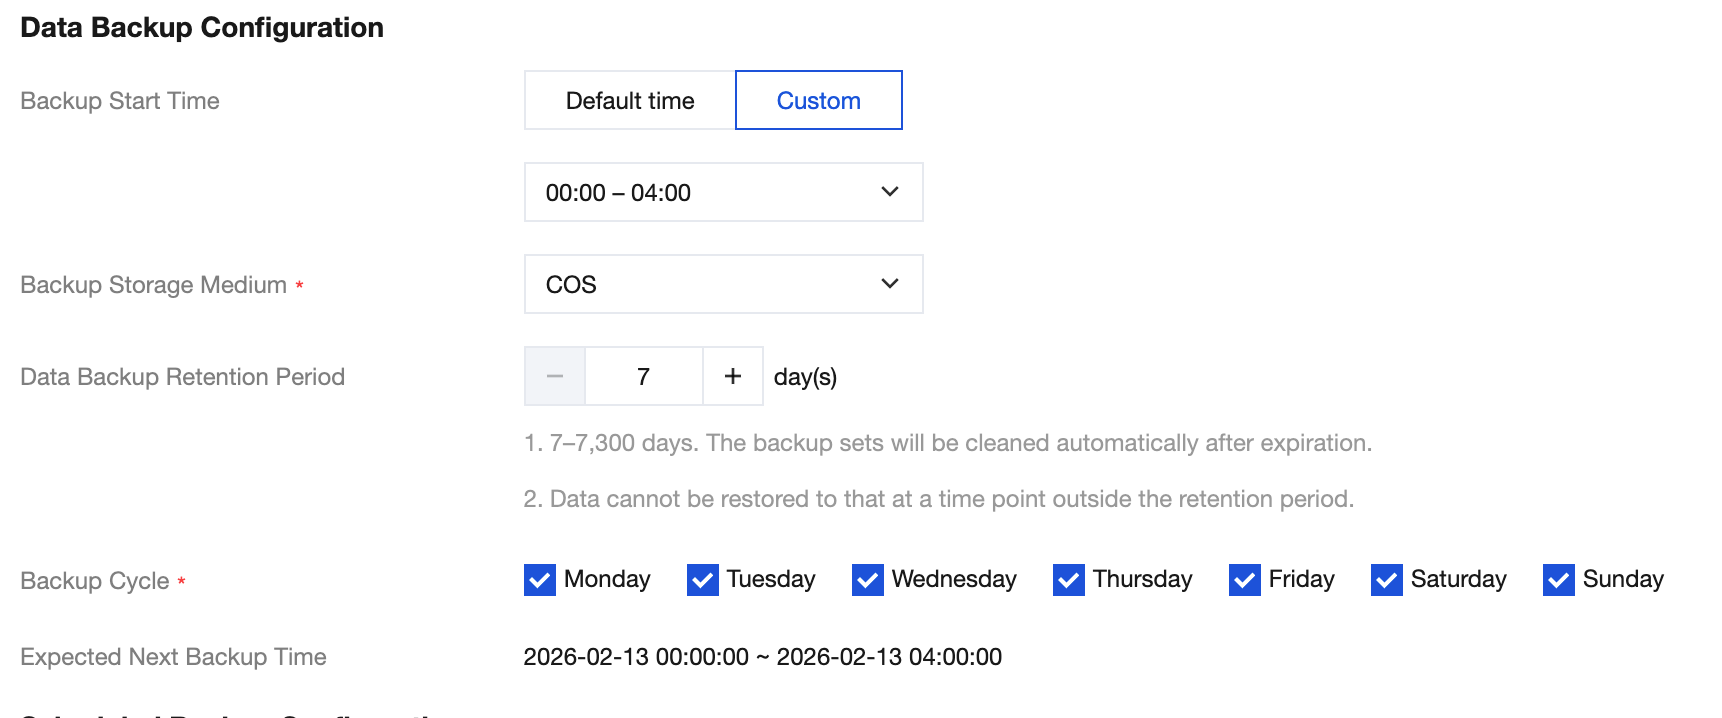1722x718 pixels.
Task: Select the Default time option
Action: (630, 101)
